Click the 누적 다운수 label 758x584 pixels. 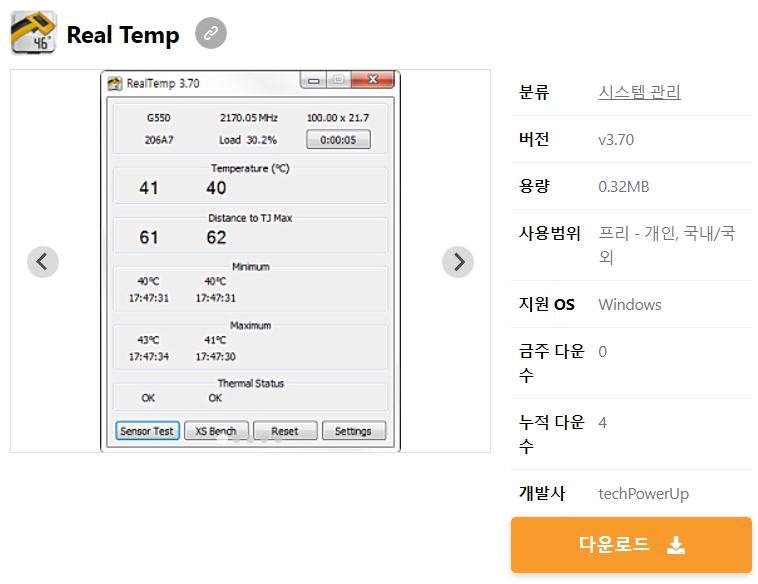[552, 434]
